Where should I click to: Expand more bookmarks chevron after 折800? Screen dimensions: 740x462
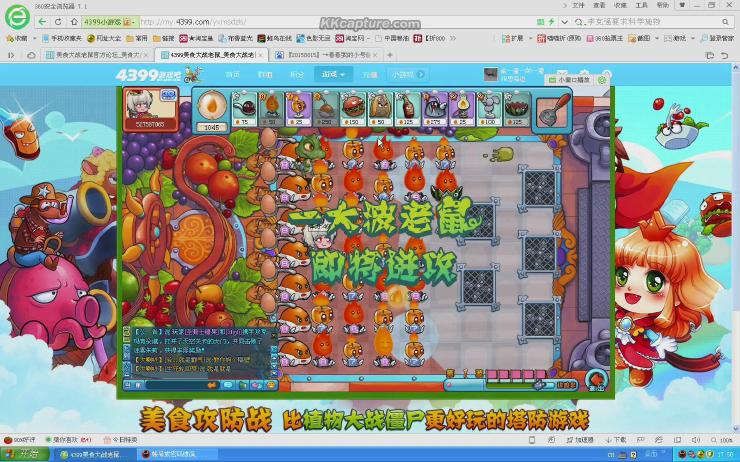pyautogui.click(x=453, y=38)
